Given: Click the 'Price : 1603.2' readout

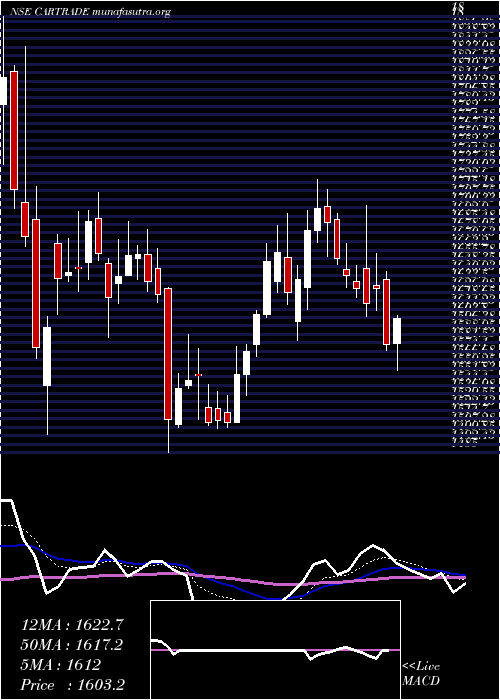Looking at the screenshot, I should pyautogui.click(x=73, y=685).
